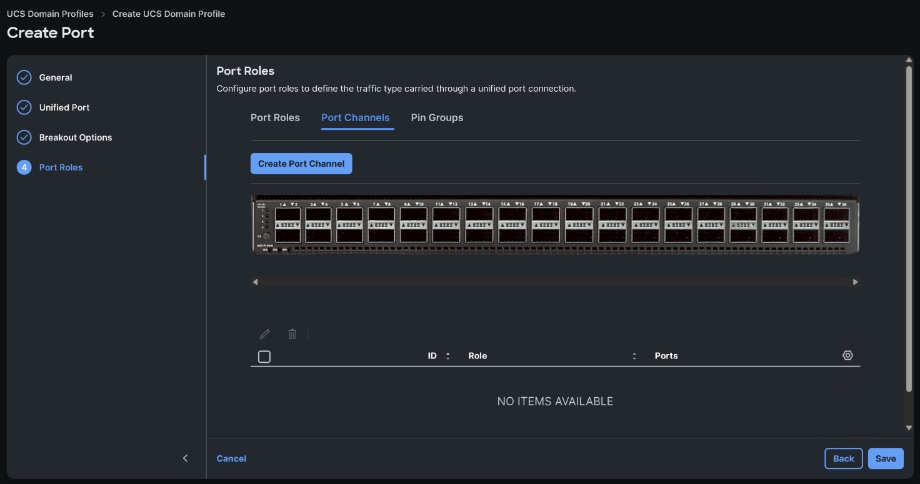Screen dimensions: 920x484
Task: Click the step 4 number badge
Action: [24, 167]
